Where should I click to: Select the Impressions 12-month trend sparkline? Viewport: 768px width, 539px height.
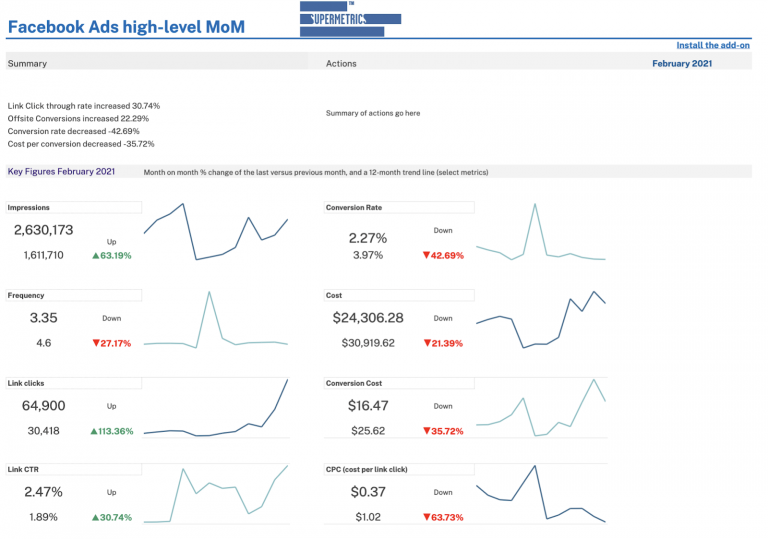click(216, 232)
